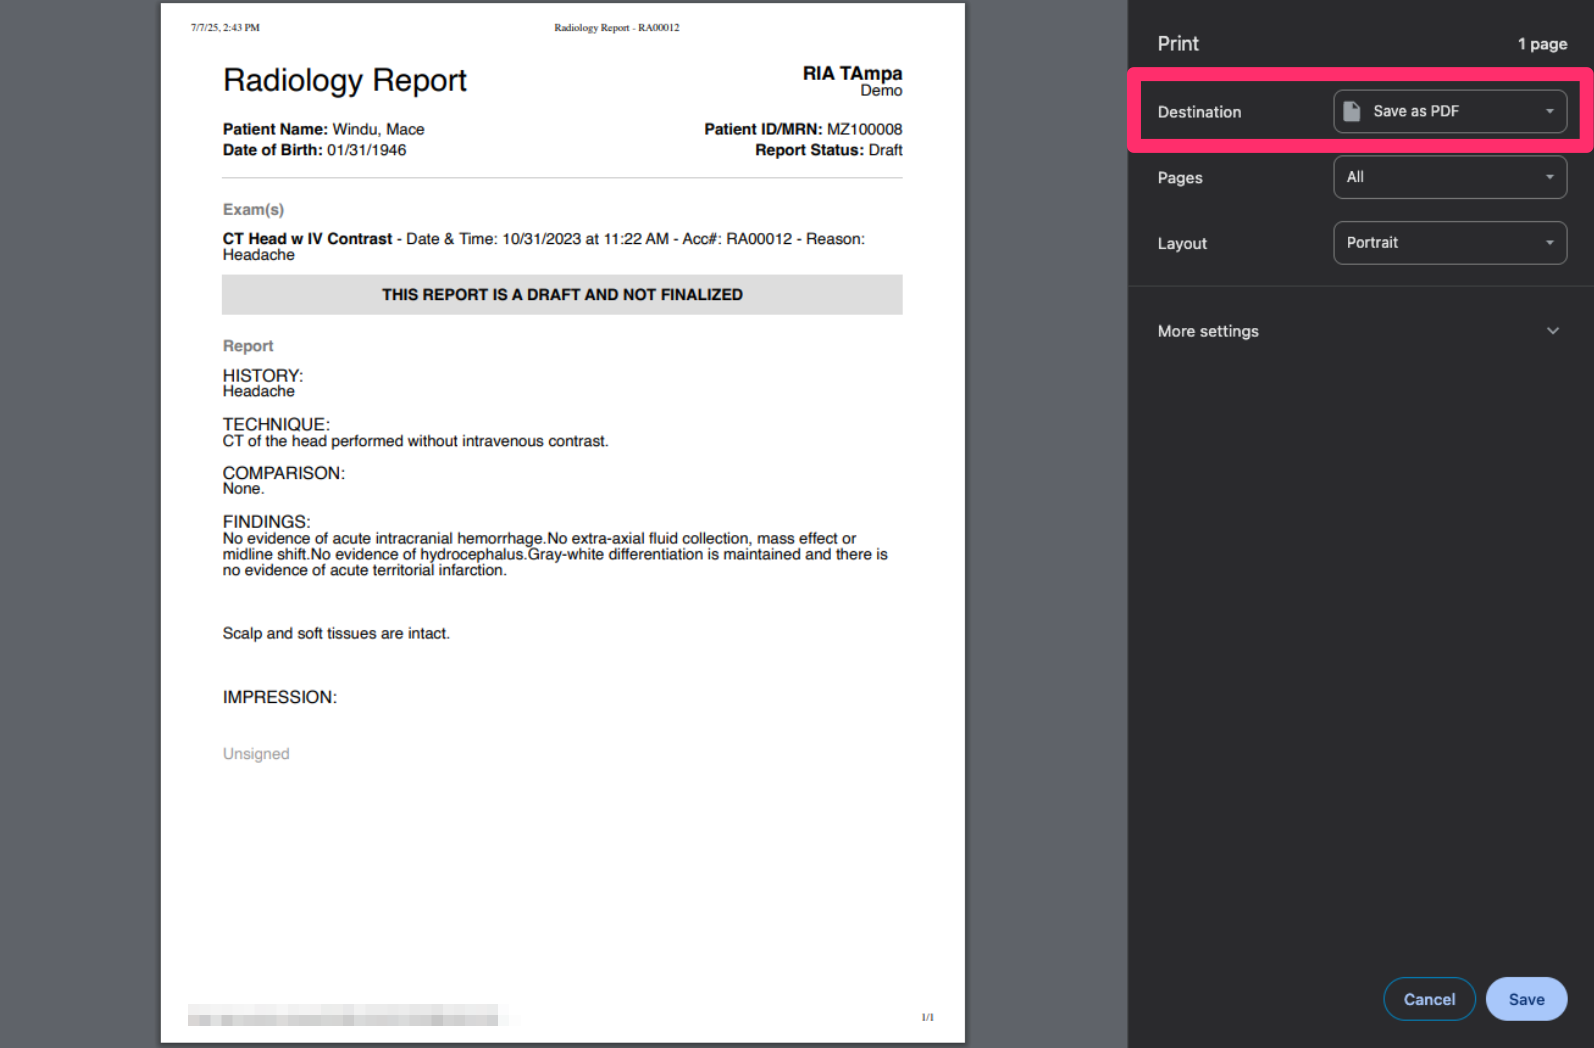
Task: Click the '7/7/25, 2:43 PM' page header timestamp
Action: point(225,28)
